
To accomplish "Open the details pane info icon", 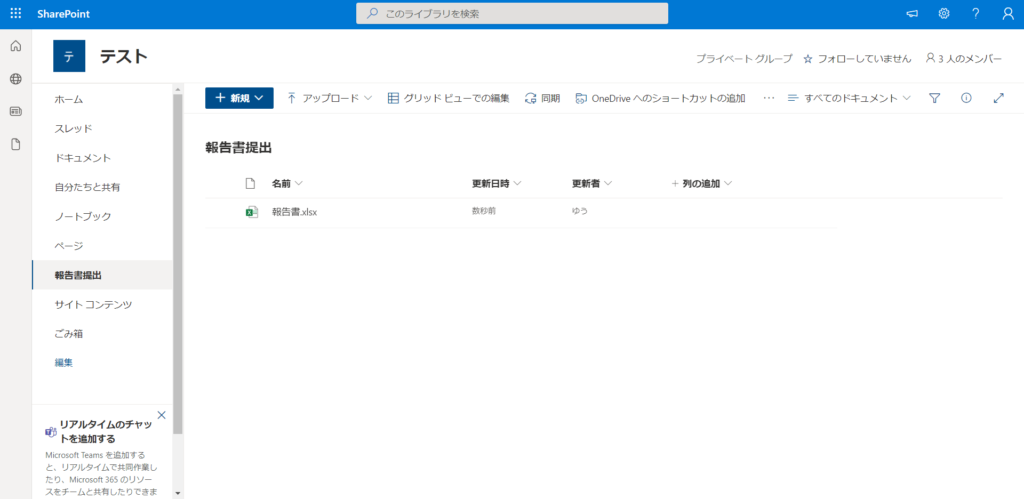I will coord(967,98).
